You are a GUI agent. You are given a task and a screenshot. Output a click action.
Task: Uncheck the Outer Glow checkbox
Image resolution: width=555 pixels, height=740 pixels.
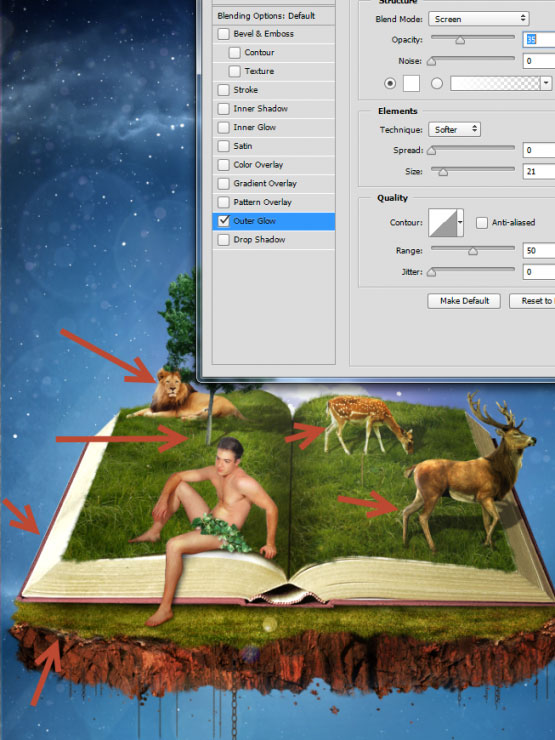[x=224, y=220]
